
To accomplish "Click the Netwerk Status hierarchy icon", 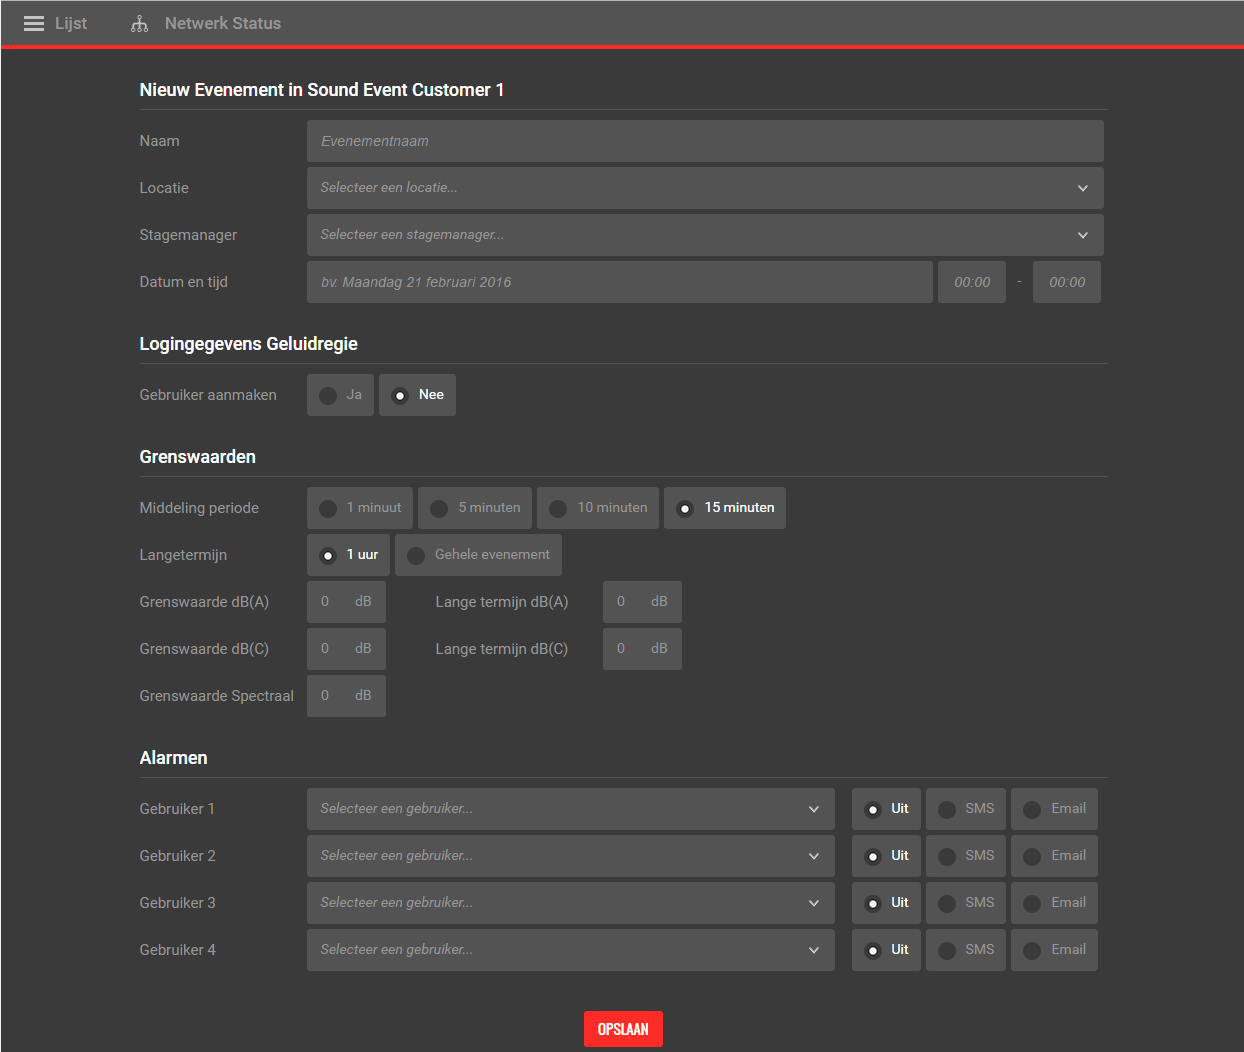I will point(139,24).
